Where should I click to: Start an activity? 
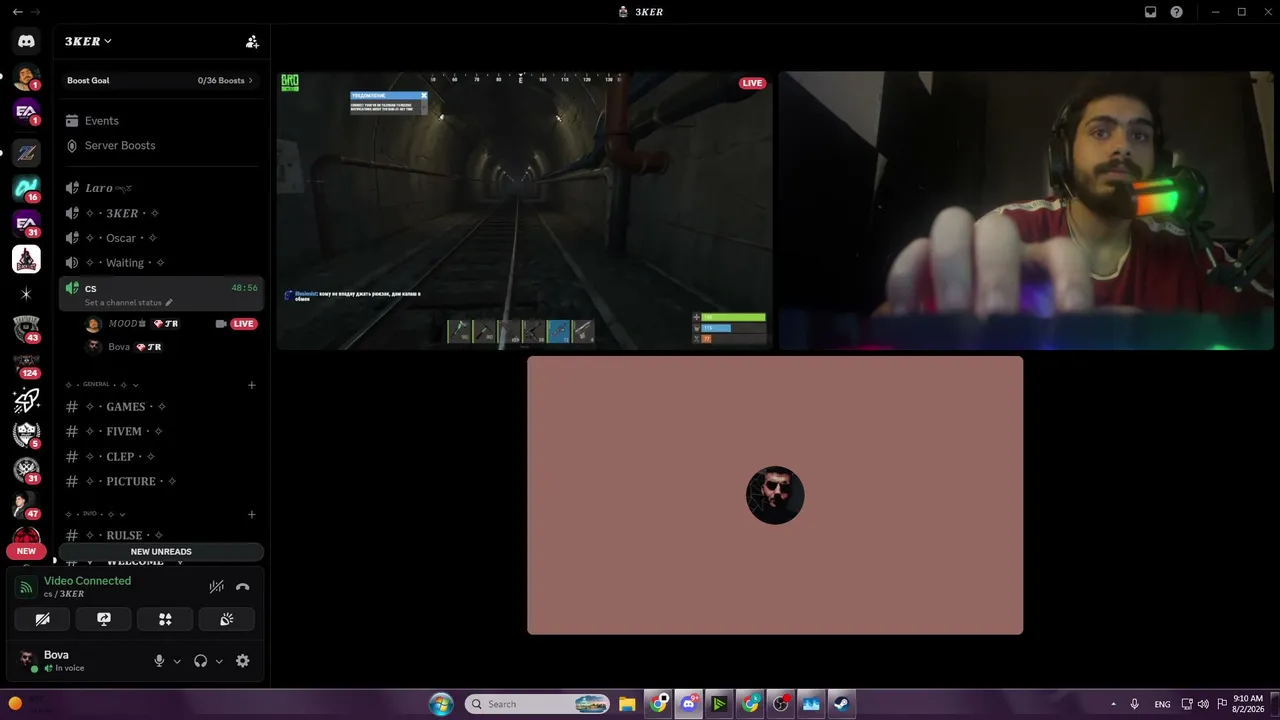(165, 620)
